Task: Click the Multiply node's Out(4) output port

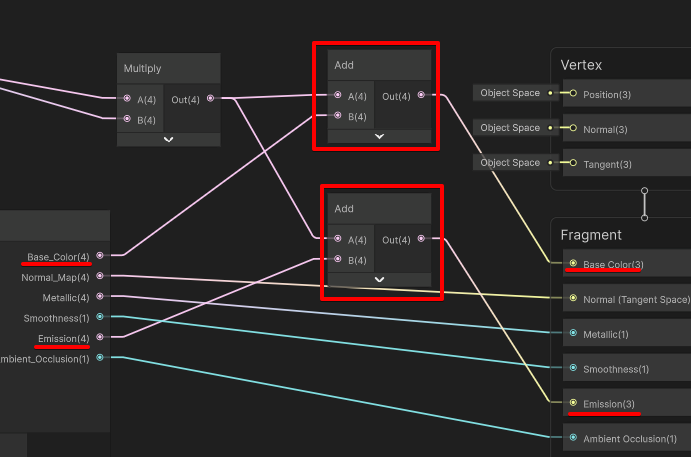Action: pyautogui.click(x=210, y=98)
